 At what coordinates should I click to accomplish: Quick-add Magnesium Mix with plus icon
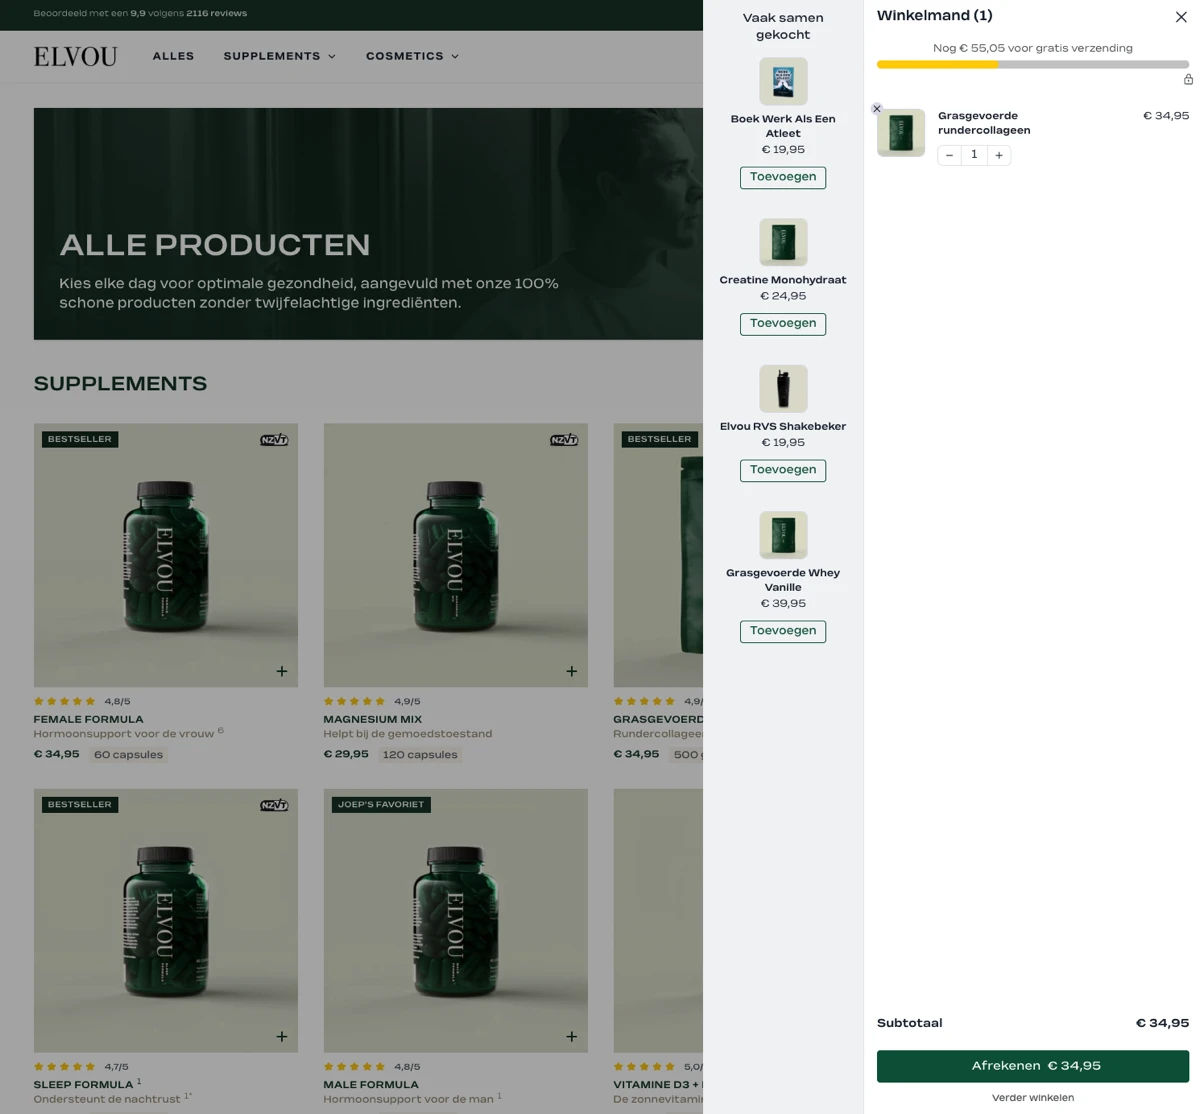(x=571, y=671)
